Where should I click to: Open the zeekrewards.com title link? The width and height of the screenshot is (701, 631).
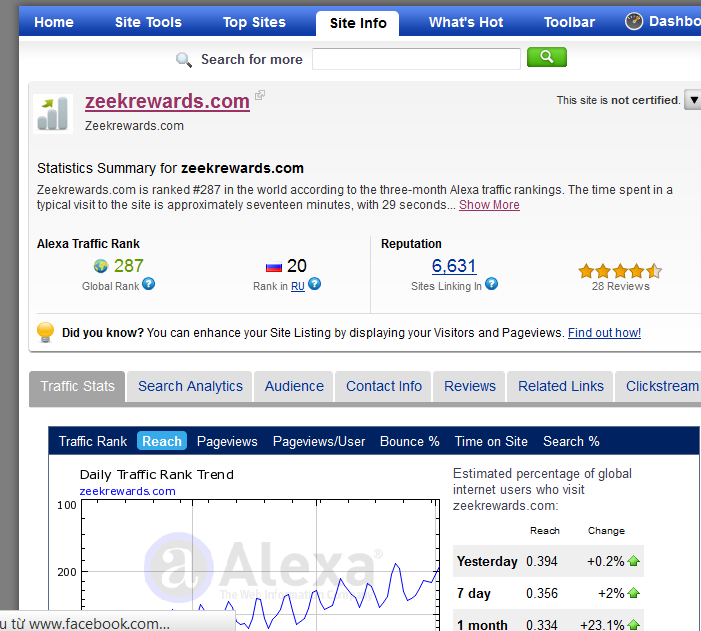pos(167,101)
